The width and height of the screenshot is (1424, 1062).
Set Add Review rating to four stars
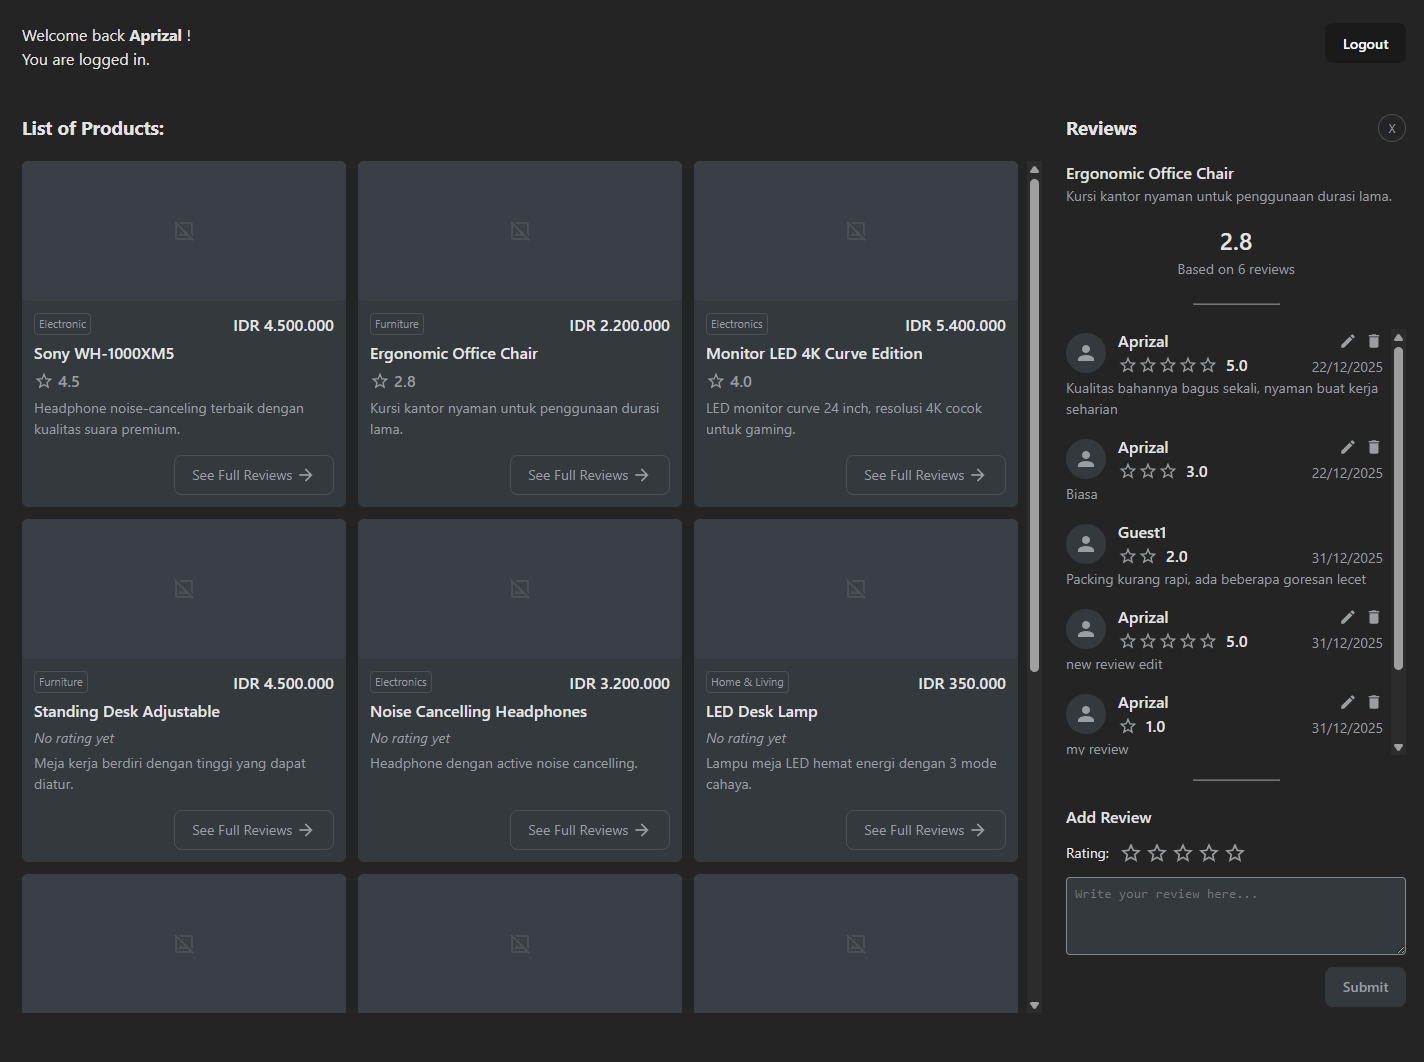pyautogui.click(x=1209, y=853)
